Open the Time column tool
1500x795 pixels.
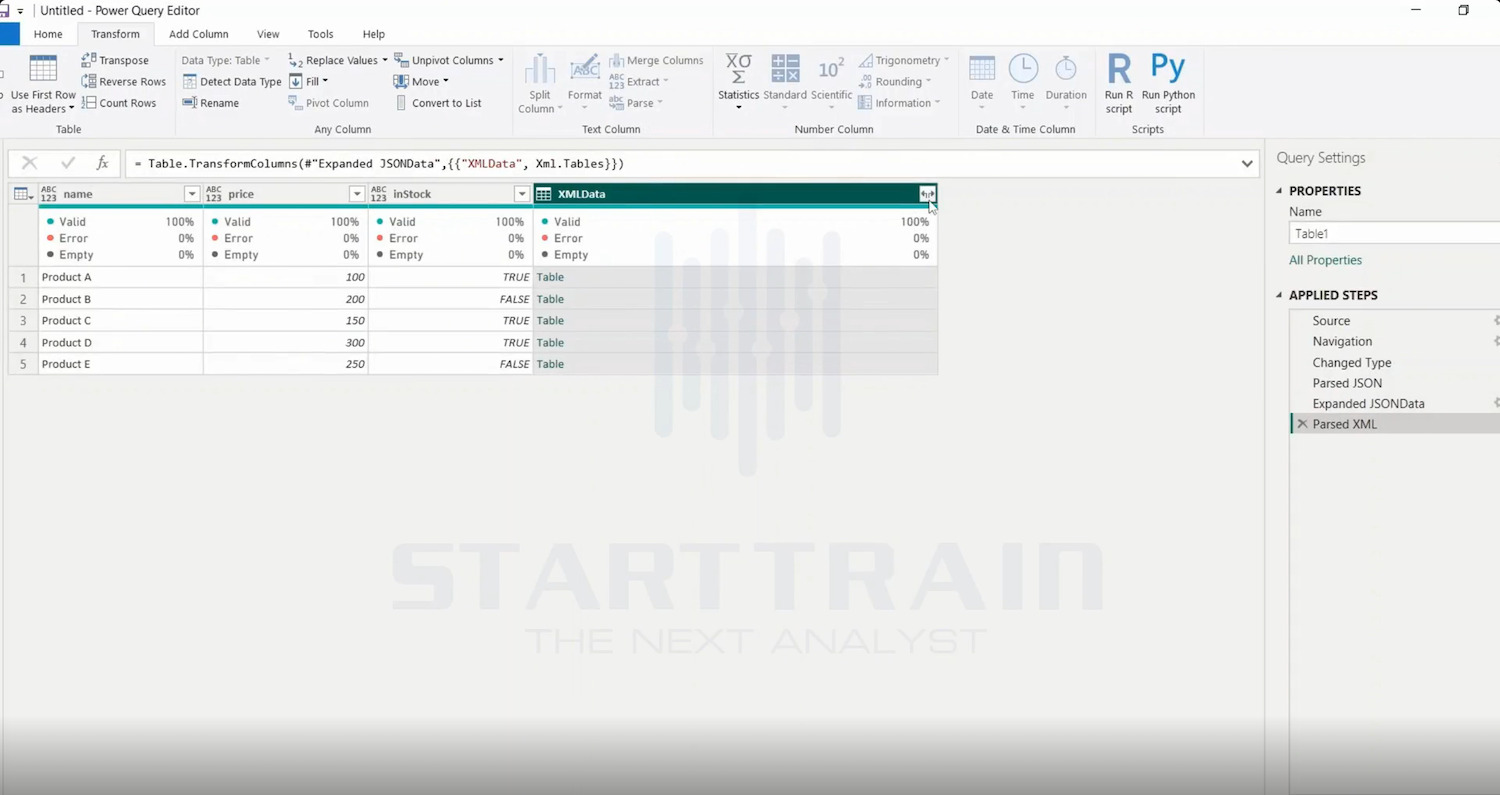click(1022, 82)
